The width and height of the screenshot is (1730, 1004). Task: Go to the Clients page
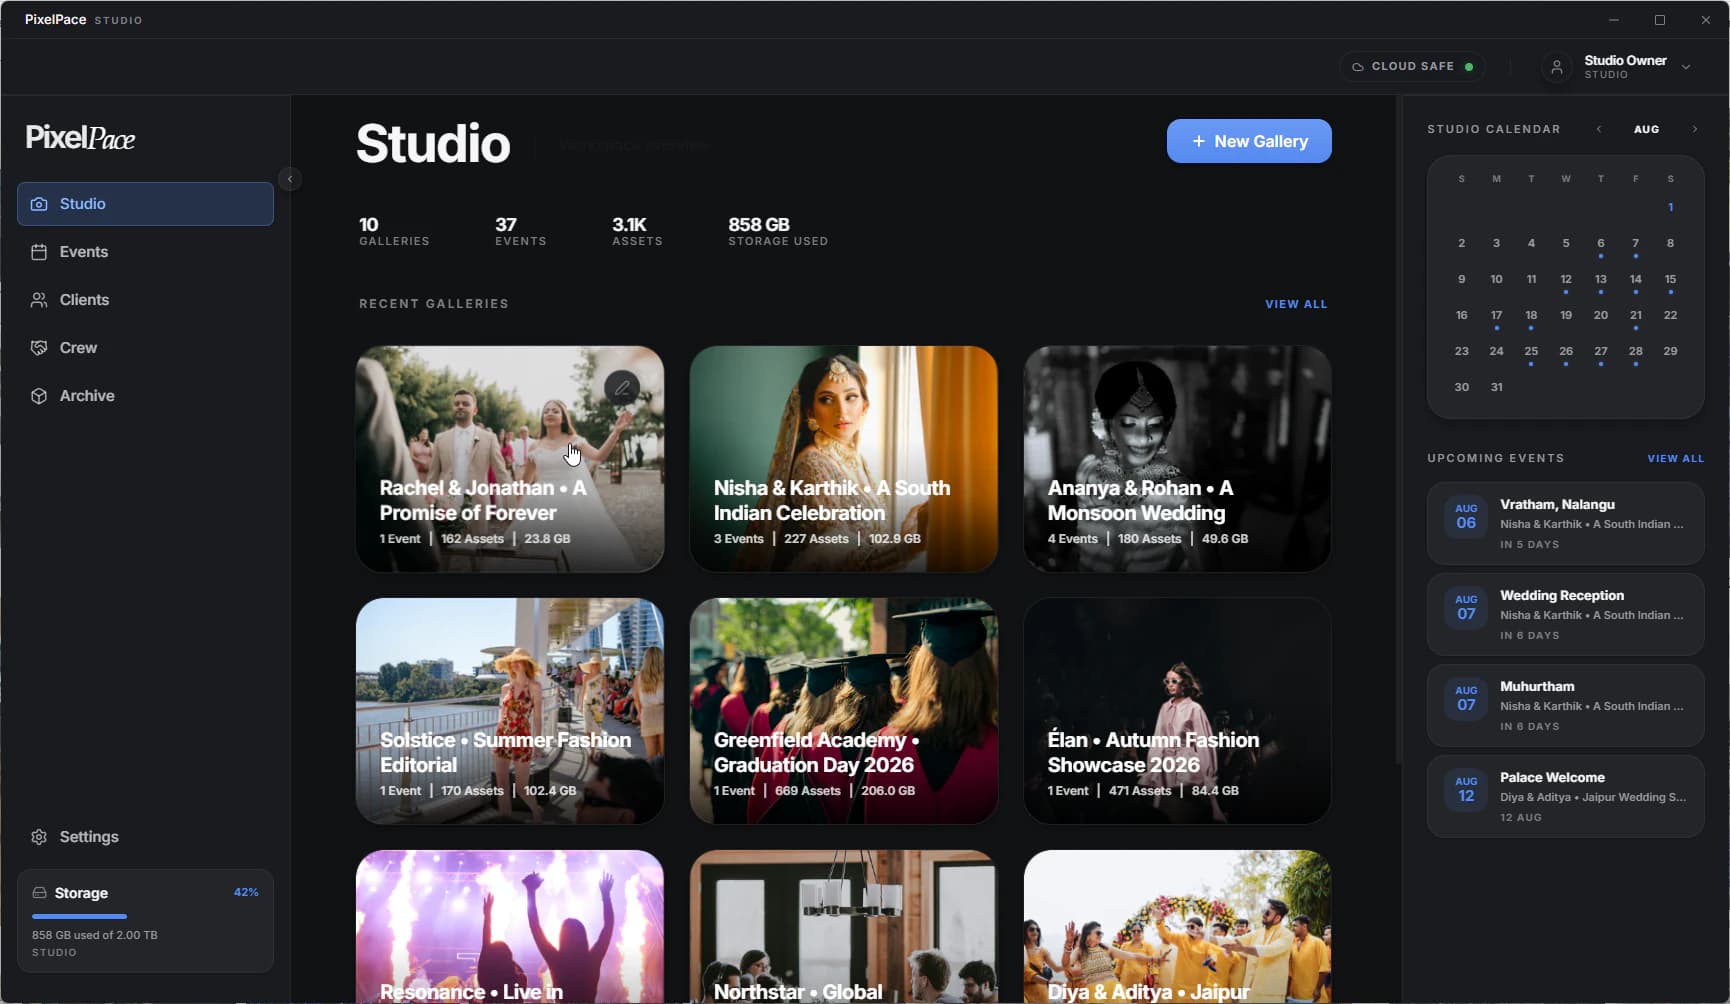pos(145,300)
